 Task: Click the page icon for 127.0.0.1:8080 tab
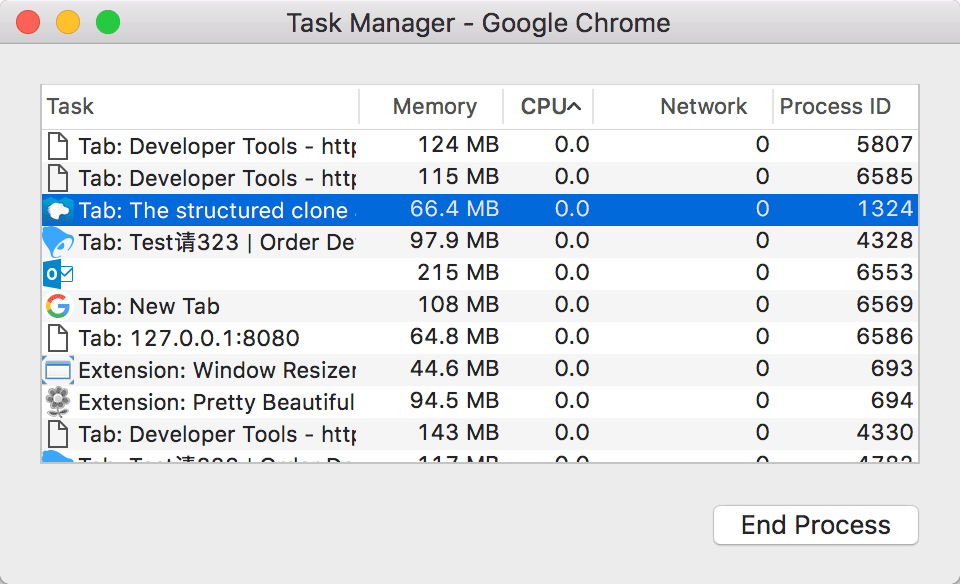[x=58, y=338]
